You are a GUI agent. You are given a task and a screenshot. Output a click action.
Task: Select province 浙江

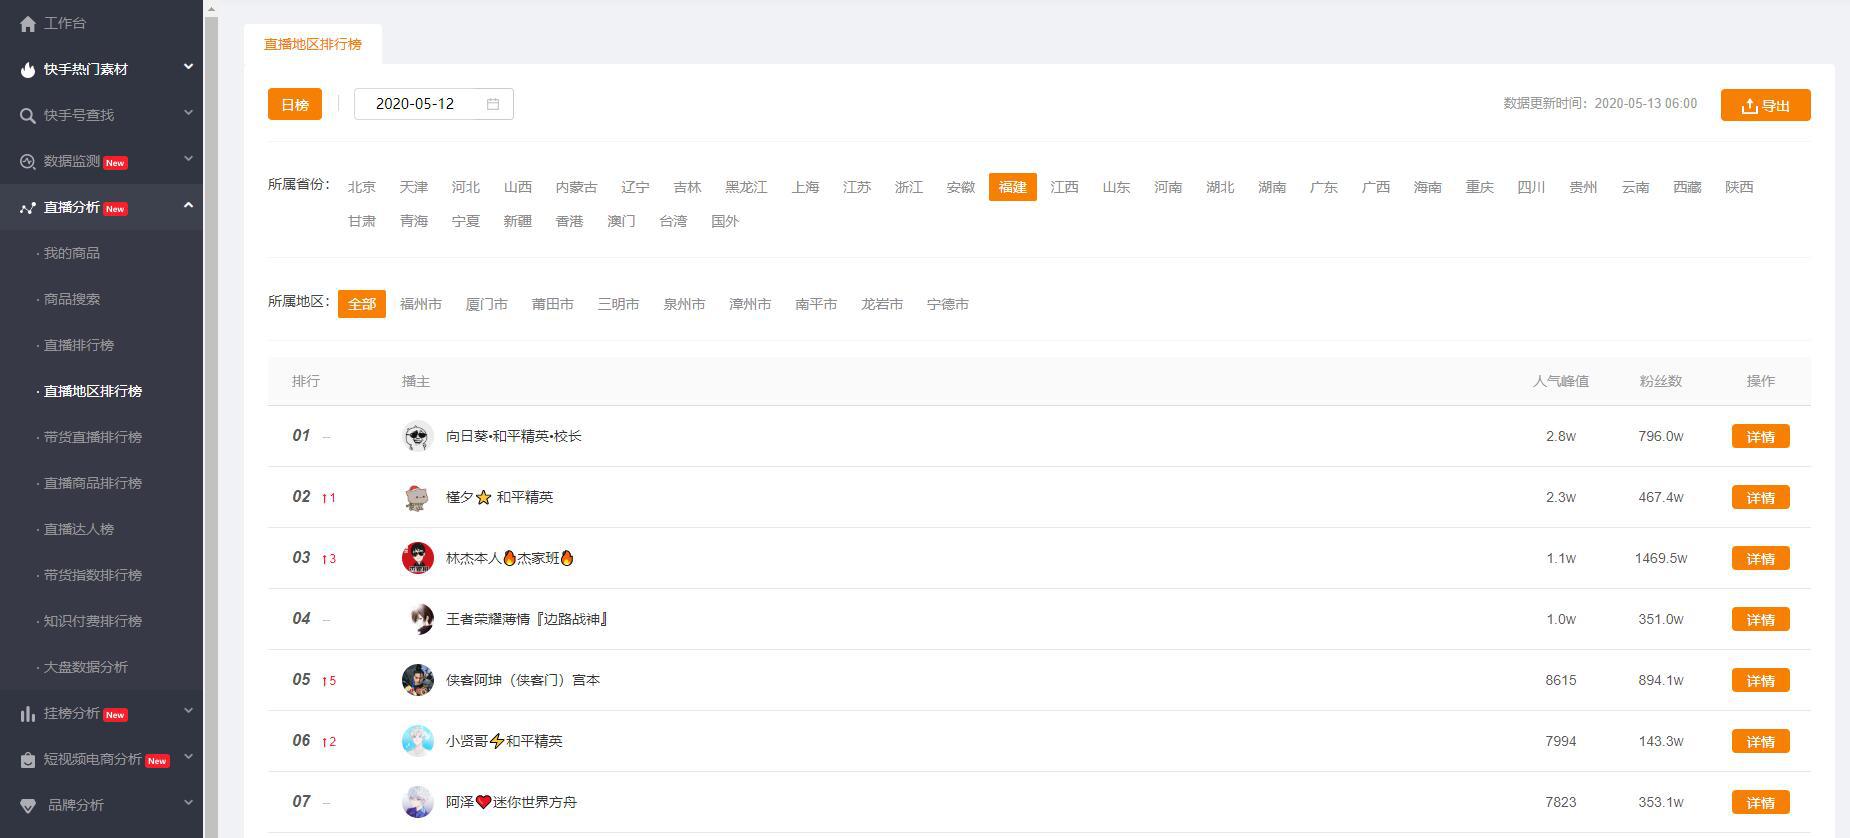tap(909, 187)
